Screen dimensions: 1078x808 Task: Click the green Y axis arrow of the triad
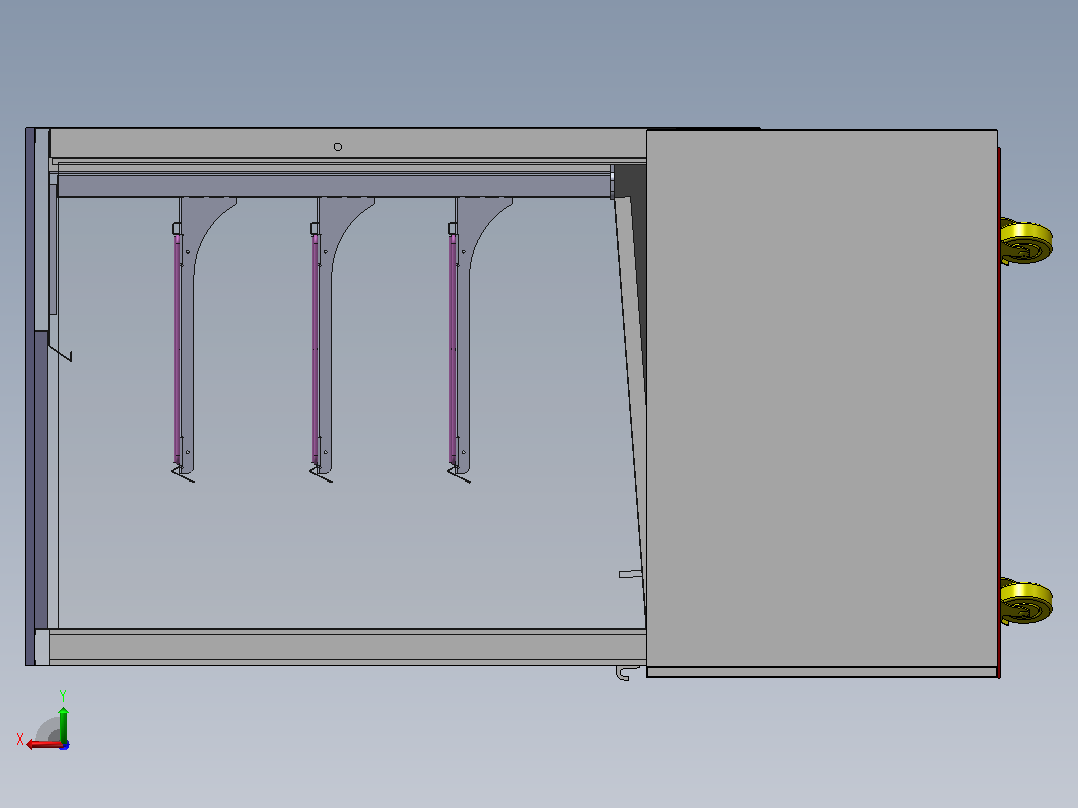[x=63, y=723]
